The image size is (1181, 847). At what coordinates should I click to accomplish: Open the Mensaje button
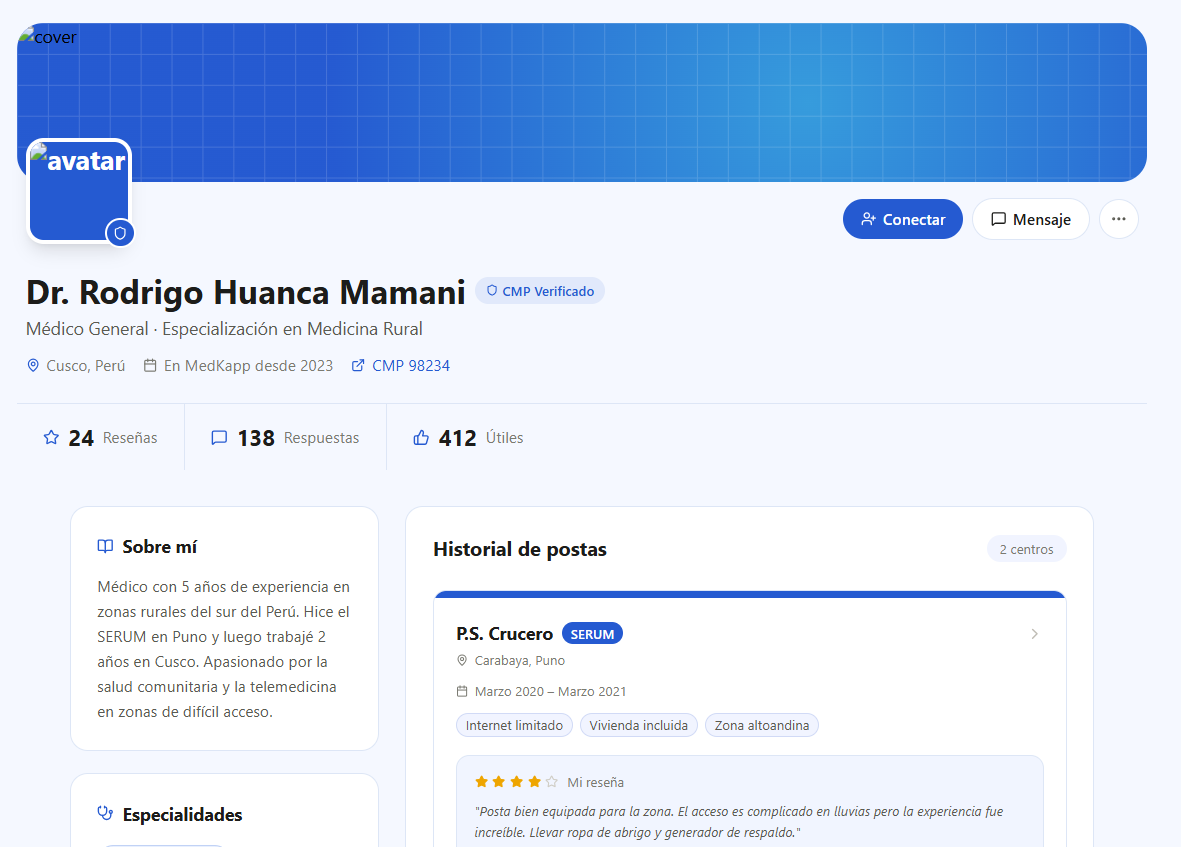(x=1030, y=219)
